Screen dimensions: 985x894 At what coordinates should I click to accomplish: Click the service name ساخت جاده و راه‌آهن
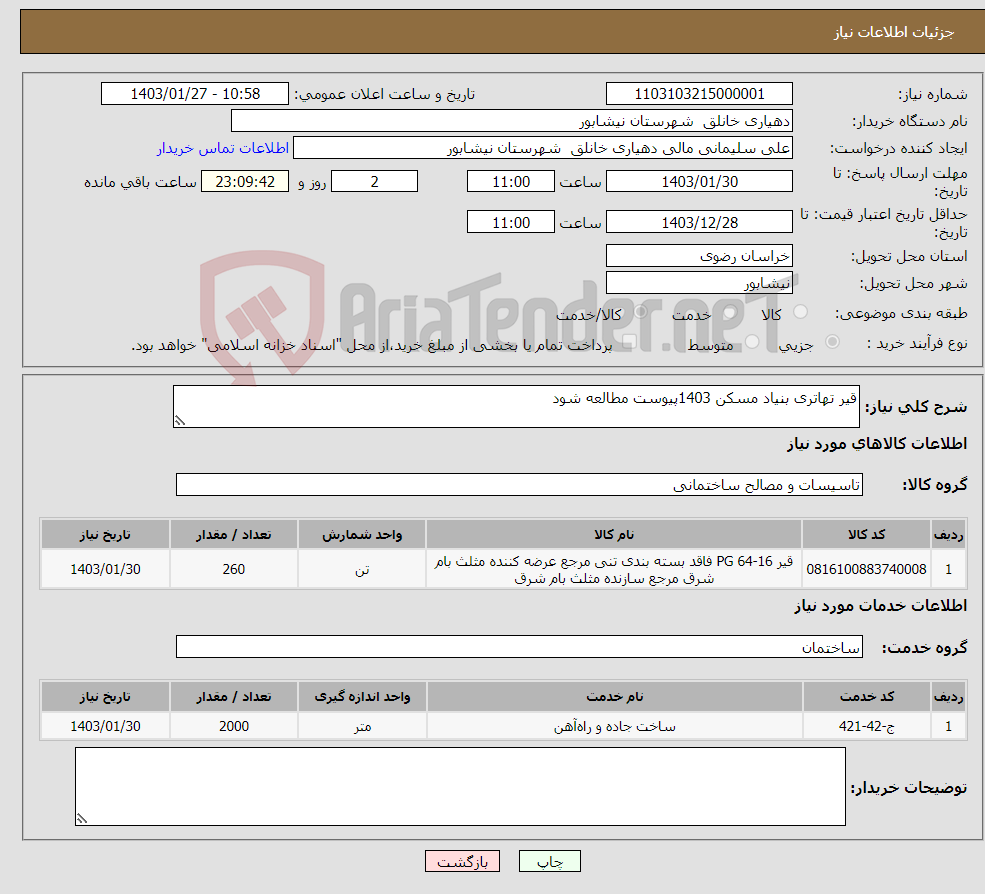pos(614,726)
